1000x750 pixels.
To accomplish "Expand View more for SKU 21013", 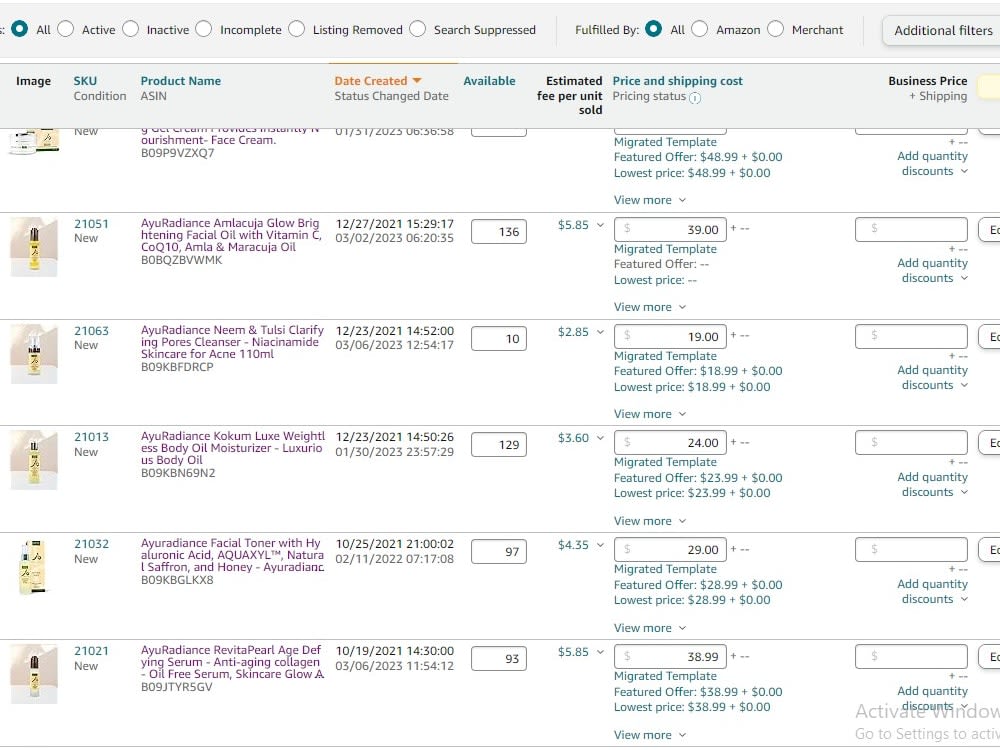I will [650, 521].
